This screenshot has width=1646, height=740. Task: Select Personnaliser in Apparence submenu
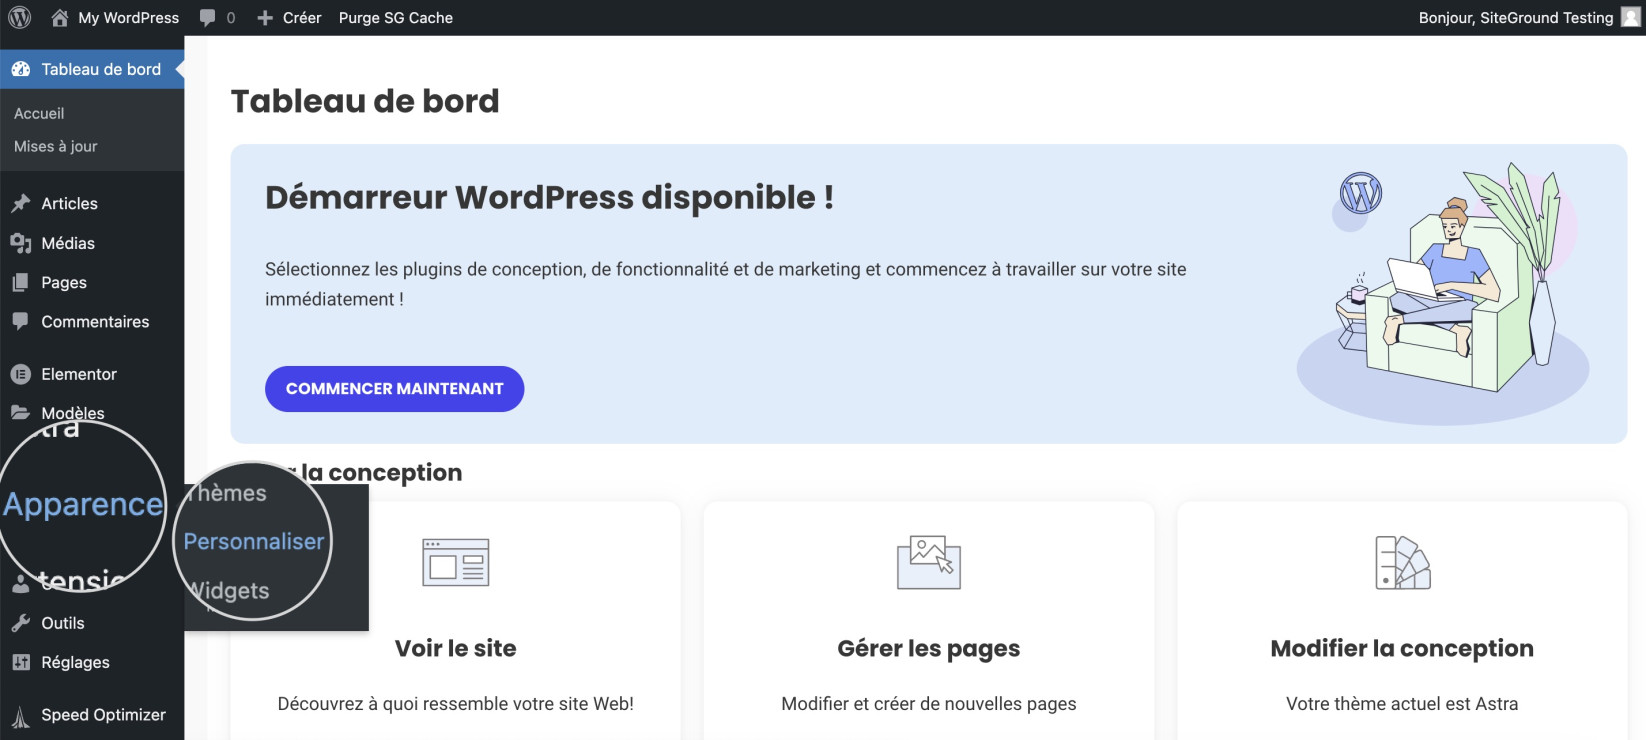[254, 541]
